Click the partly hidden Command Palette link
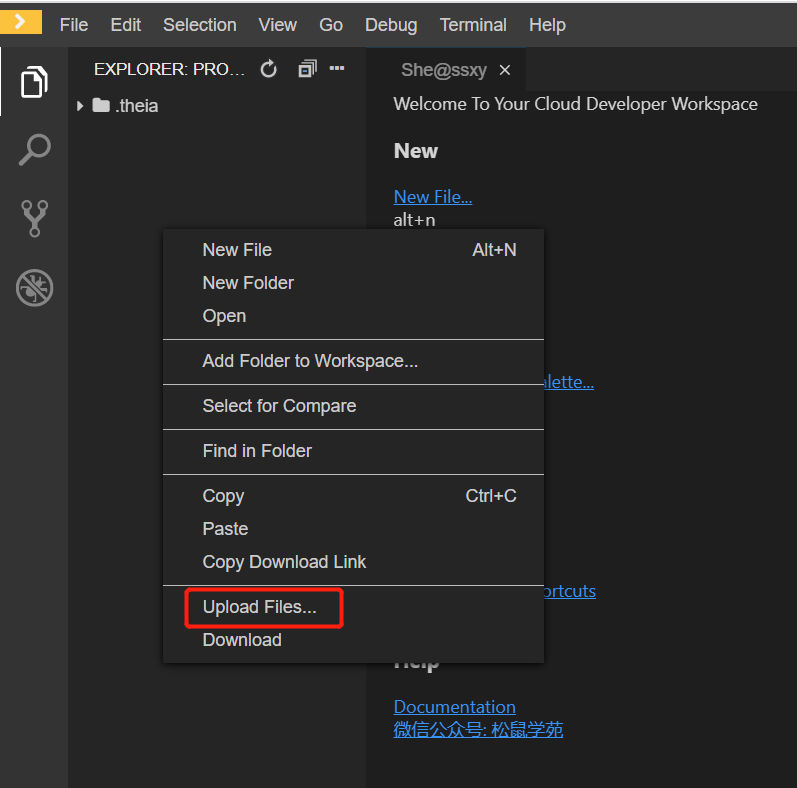The width and height of the screenshot is (797, 788). [x=569, y=382]
